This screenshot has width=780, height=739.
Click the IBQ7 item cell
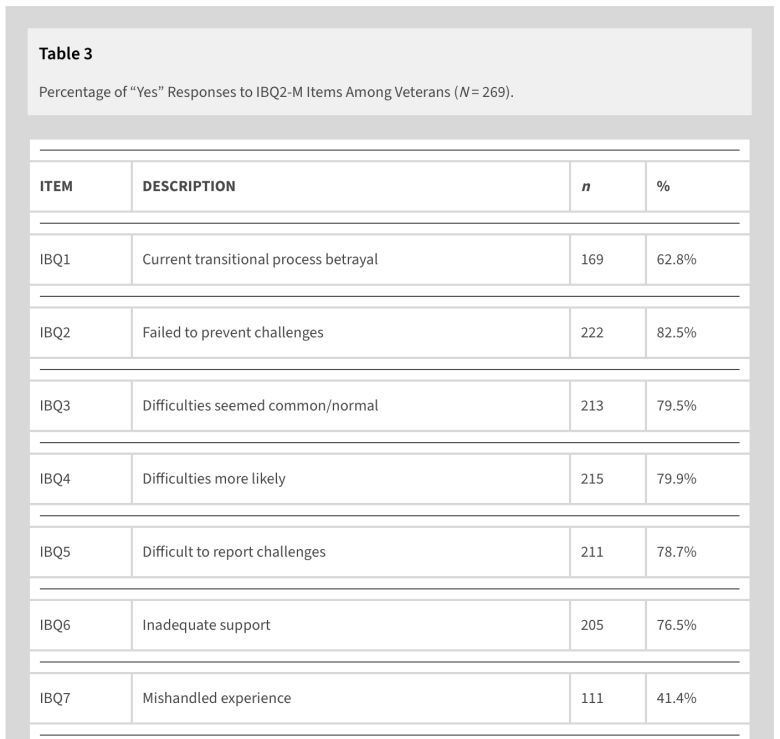(55, 698)
